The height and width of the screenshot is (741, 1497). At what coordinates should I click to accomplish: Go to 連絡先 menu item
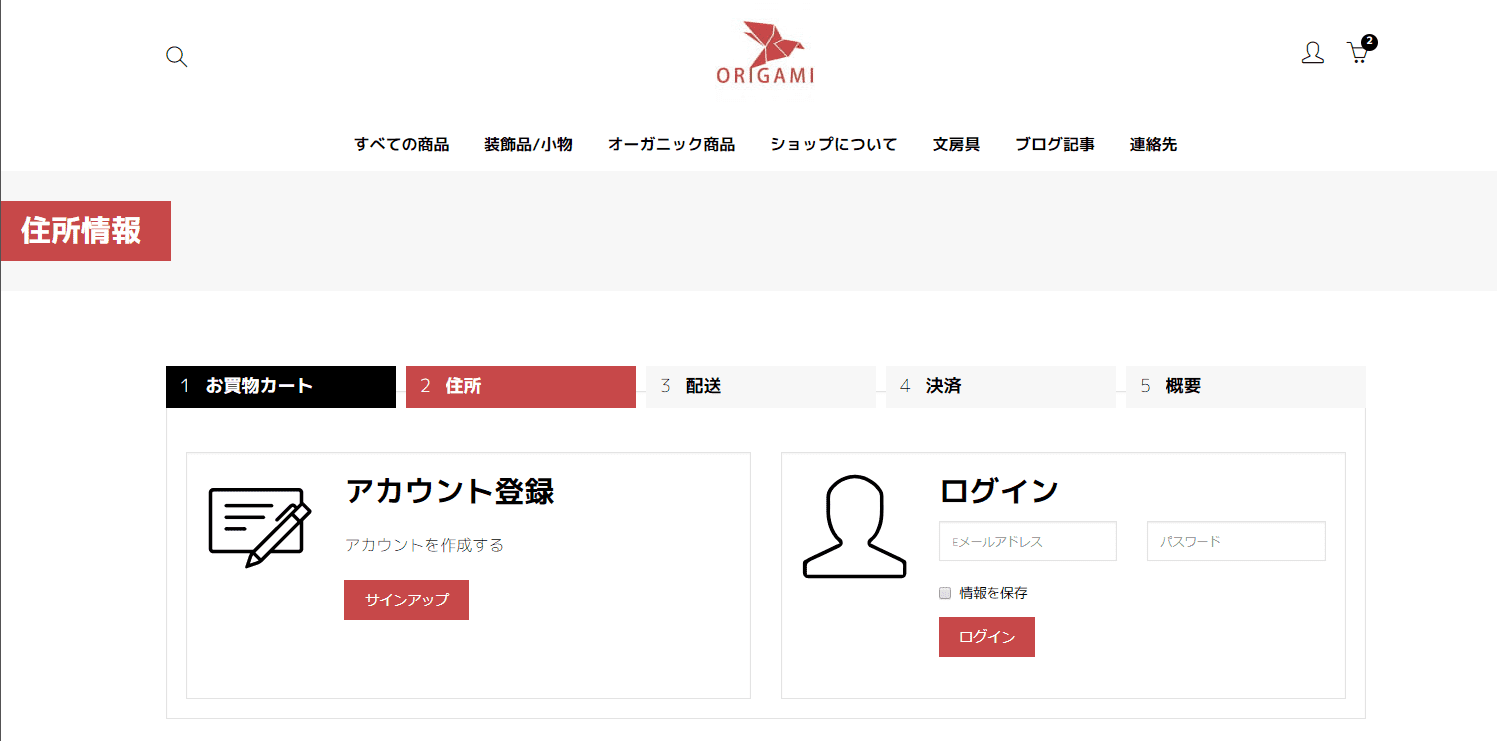(x=1153, y=144)
